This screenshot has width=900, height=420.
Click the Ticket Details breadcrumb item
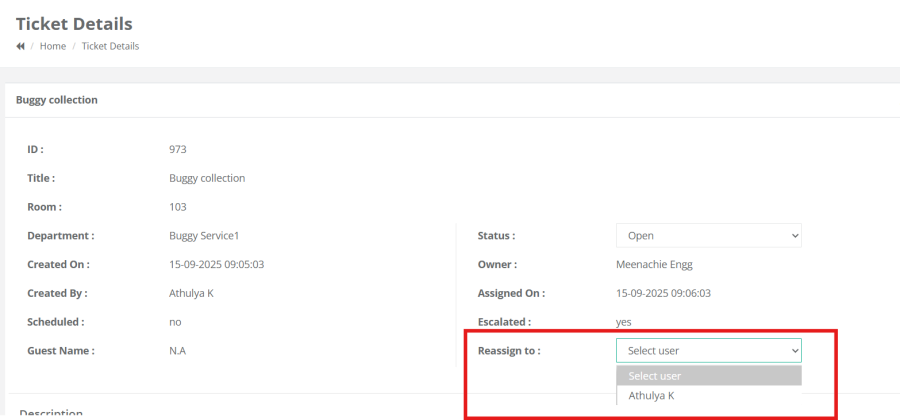(110, 46)
